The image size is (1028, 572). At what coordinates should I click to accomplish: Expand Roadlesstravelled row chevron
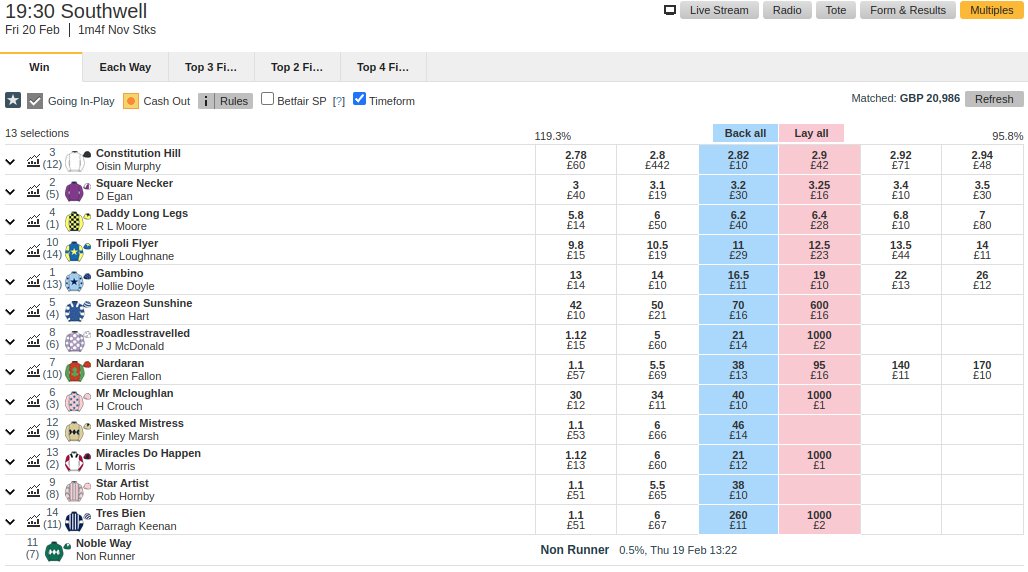point(10,342)
